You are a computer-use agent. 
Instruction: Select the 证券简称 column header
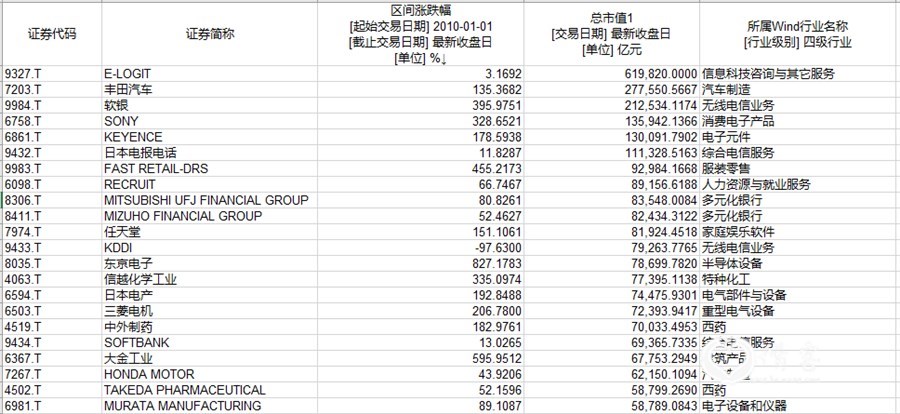tap(210, 34)
